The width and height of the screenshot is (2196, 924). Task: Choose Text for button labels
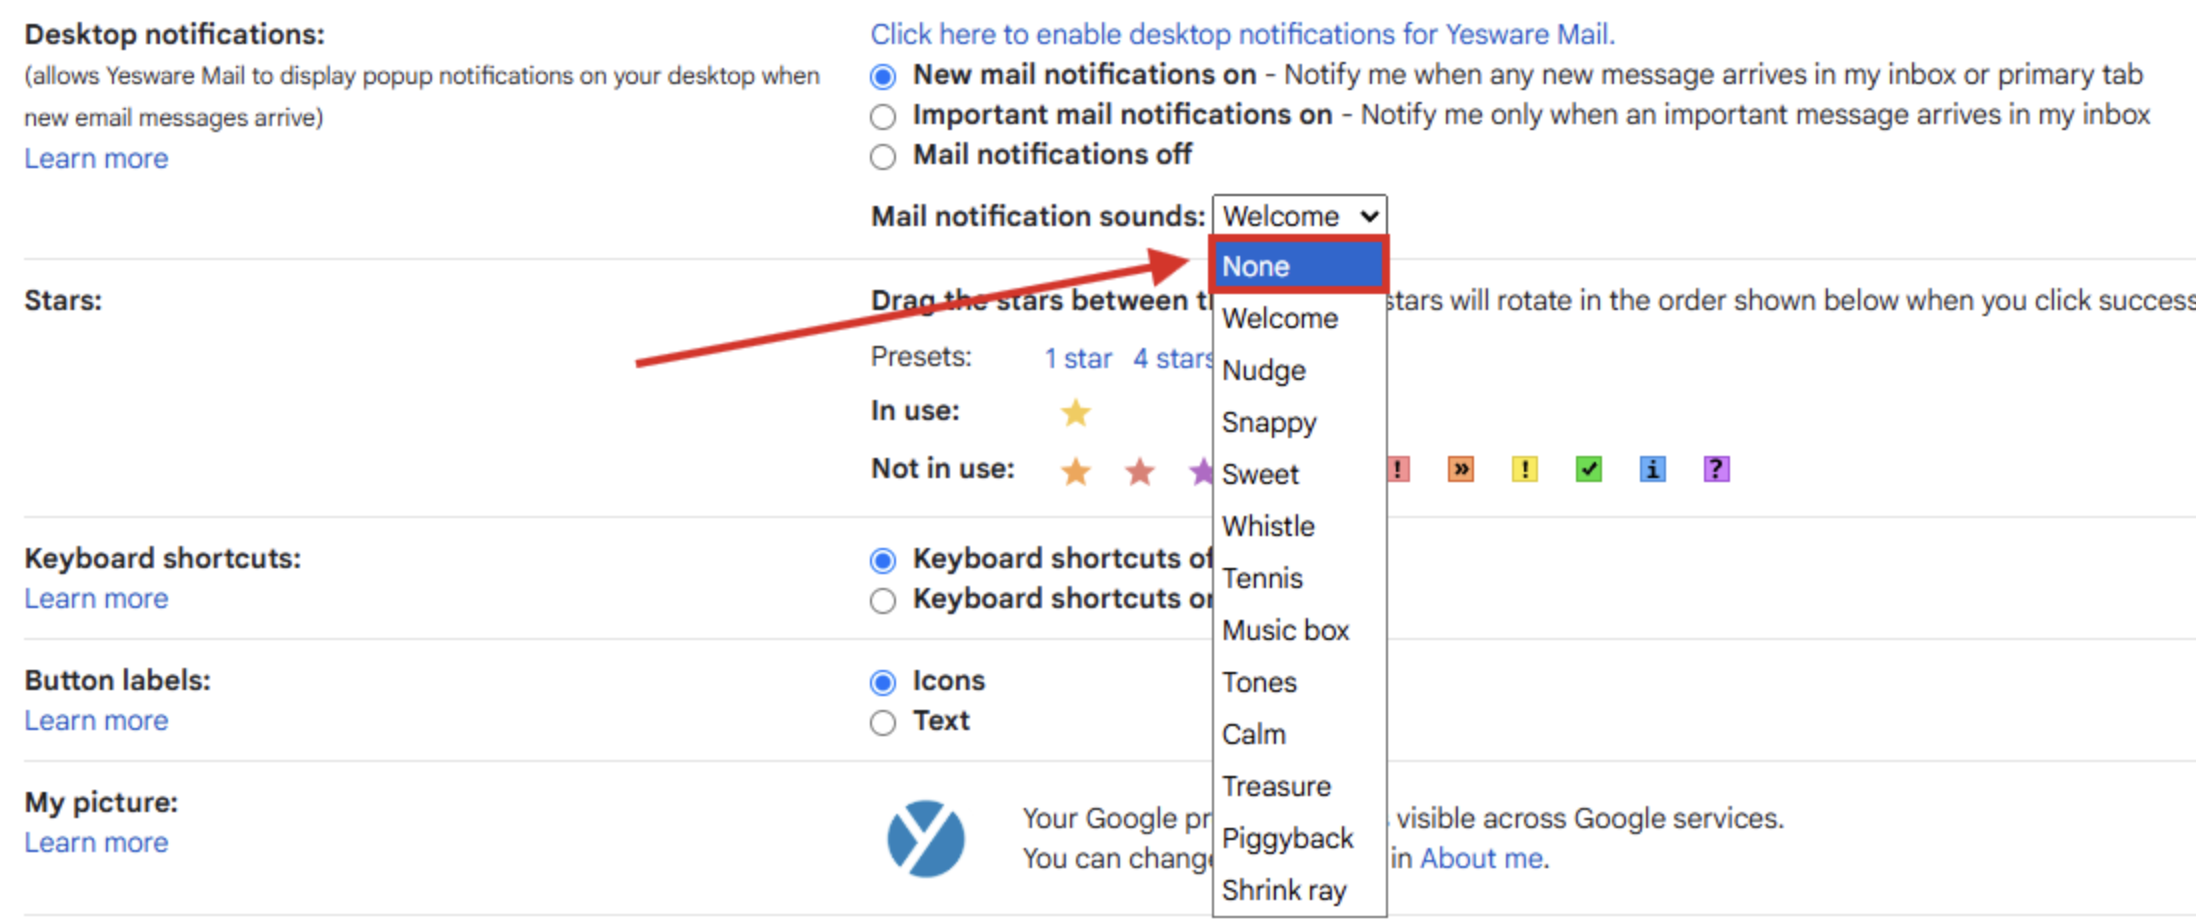[883, 722]
